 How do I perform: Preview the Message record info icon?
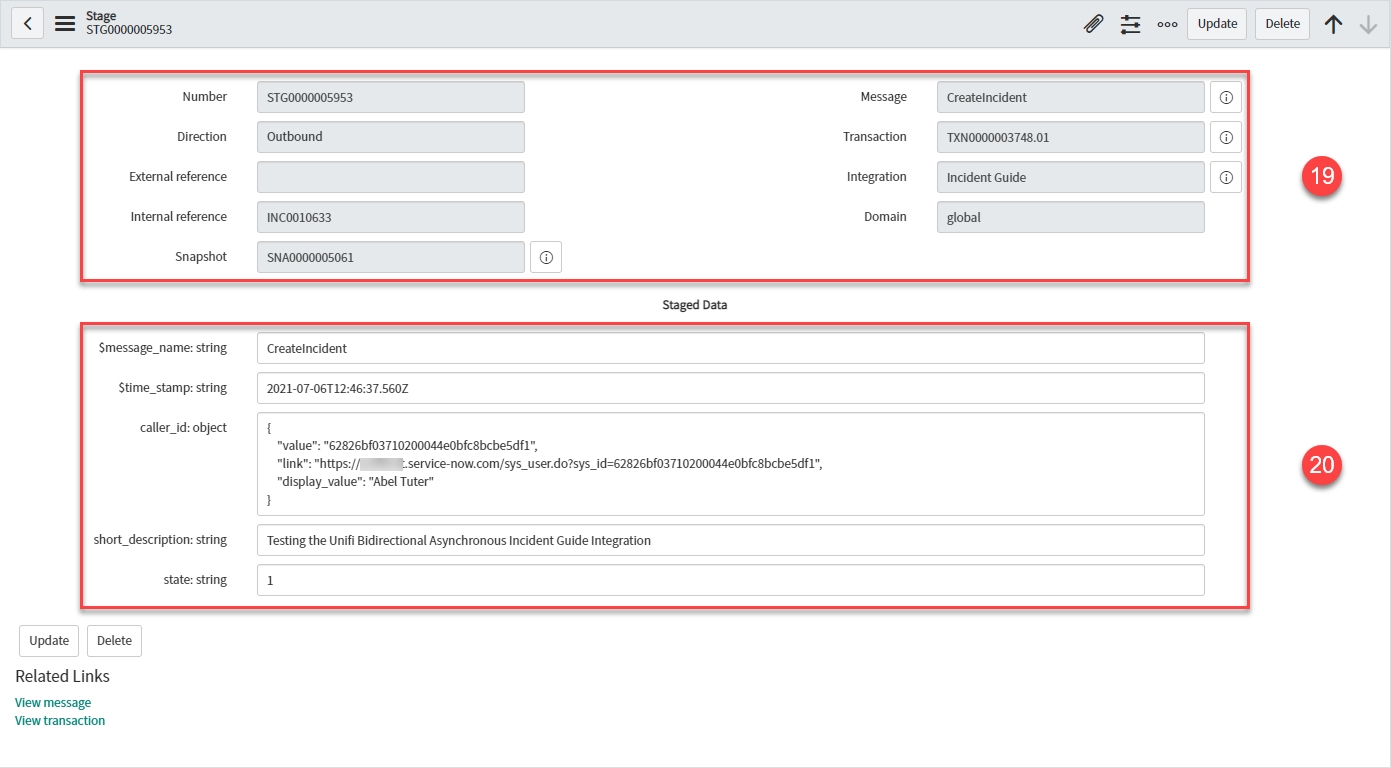(x=1225, y=97)
